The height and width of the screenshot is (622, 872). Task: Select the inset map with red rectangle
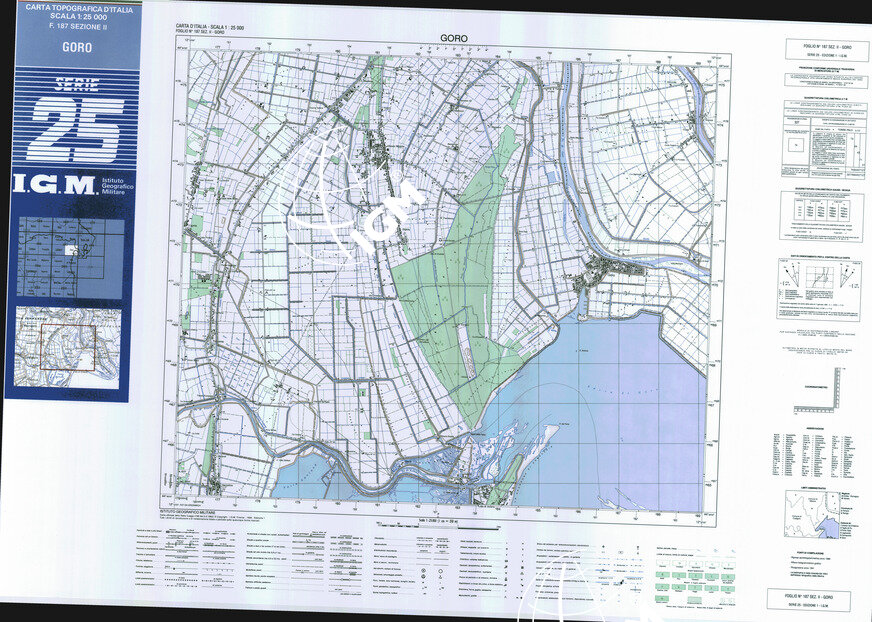tap(67, 348)
